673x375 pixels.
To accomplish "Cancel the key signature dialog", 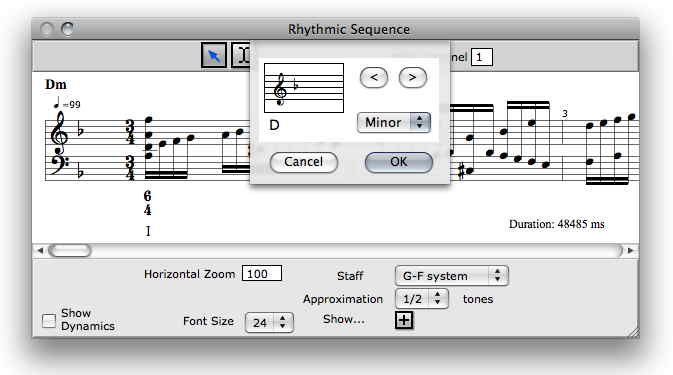I will click(x=304, y=162).
